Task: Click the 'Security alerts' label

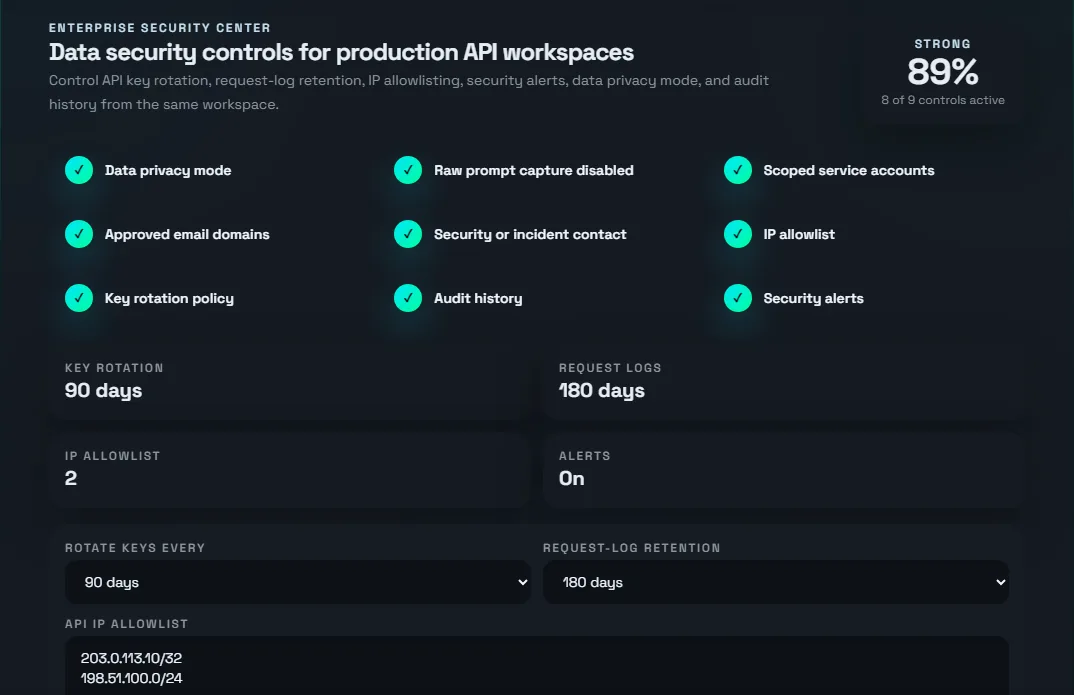Action: point(813,299)
